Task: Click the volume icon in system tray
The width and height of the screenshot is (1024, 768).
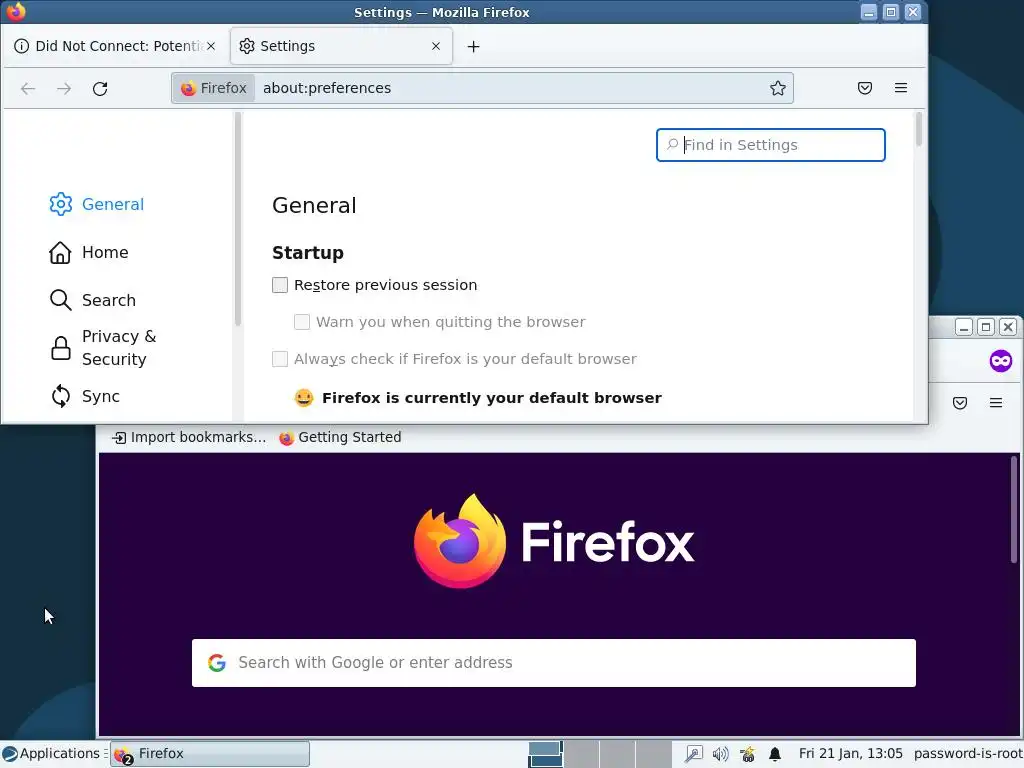Action: [x=720, y=754]
